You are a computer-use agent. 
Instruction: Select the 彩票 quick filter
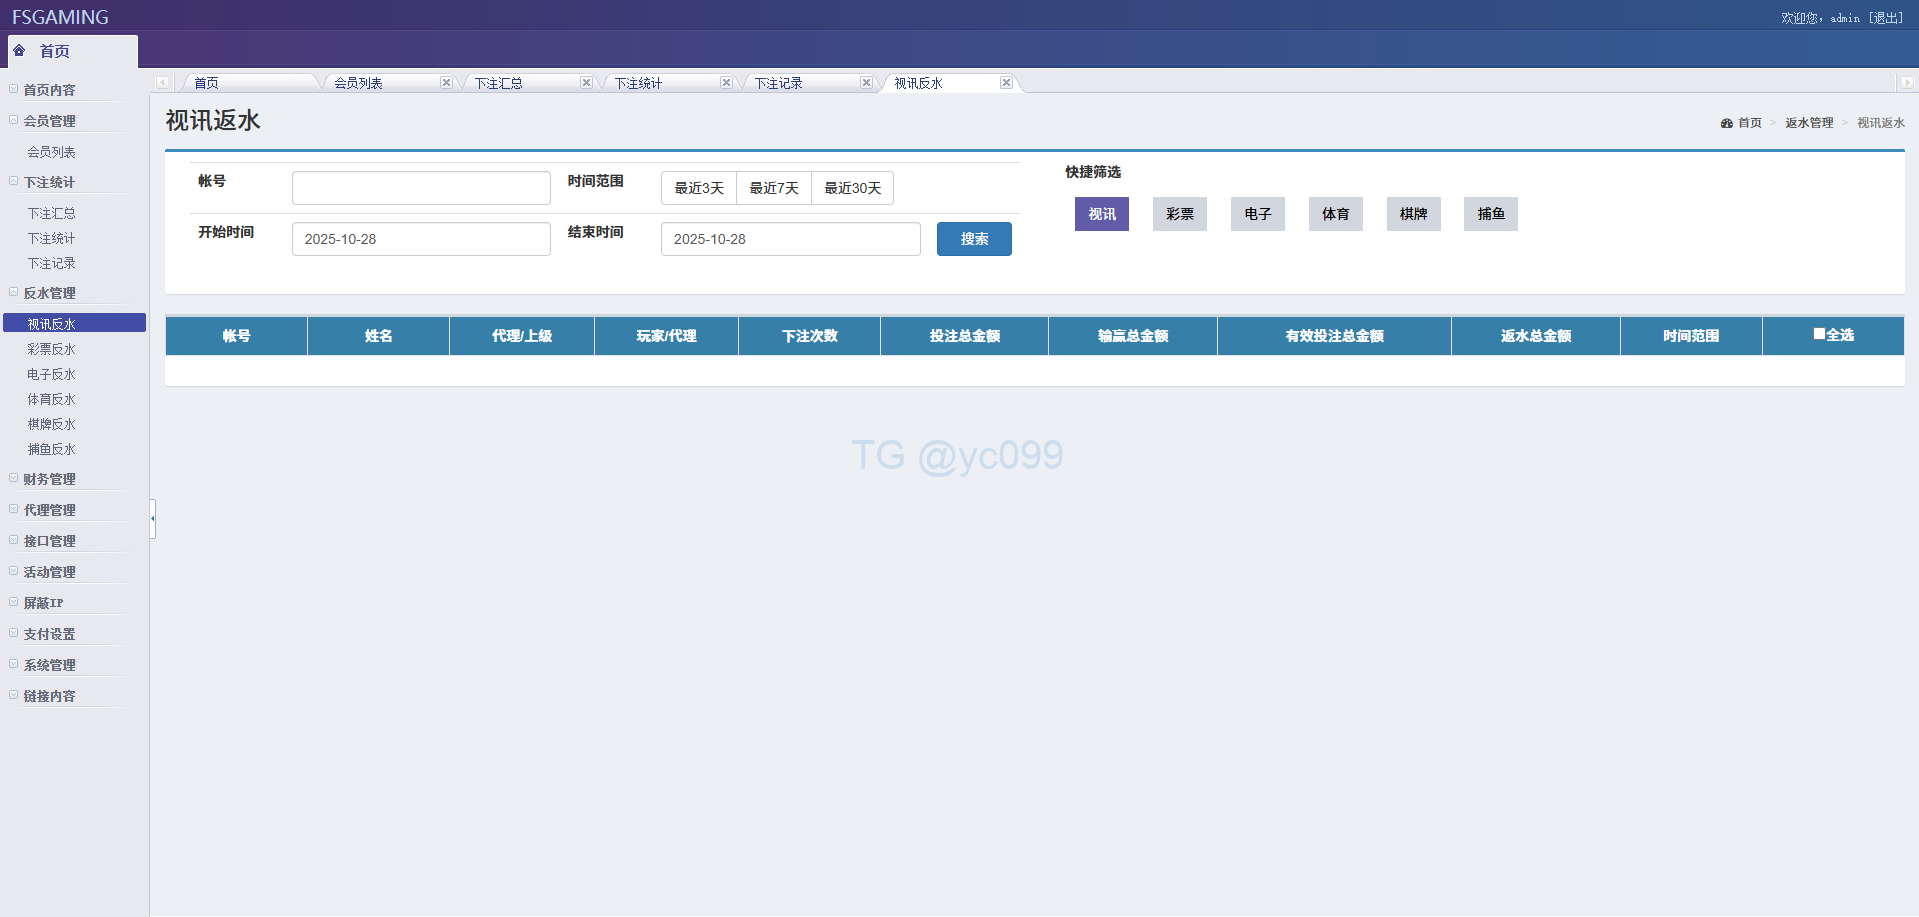(x=1179, y=214)
